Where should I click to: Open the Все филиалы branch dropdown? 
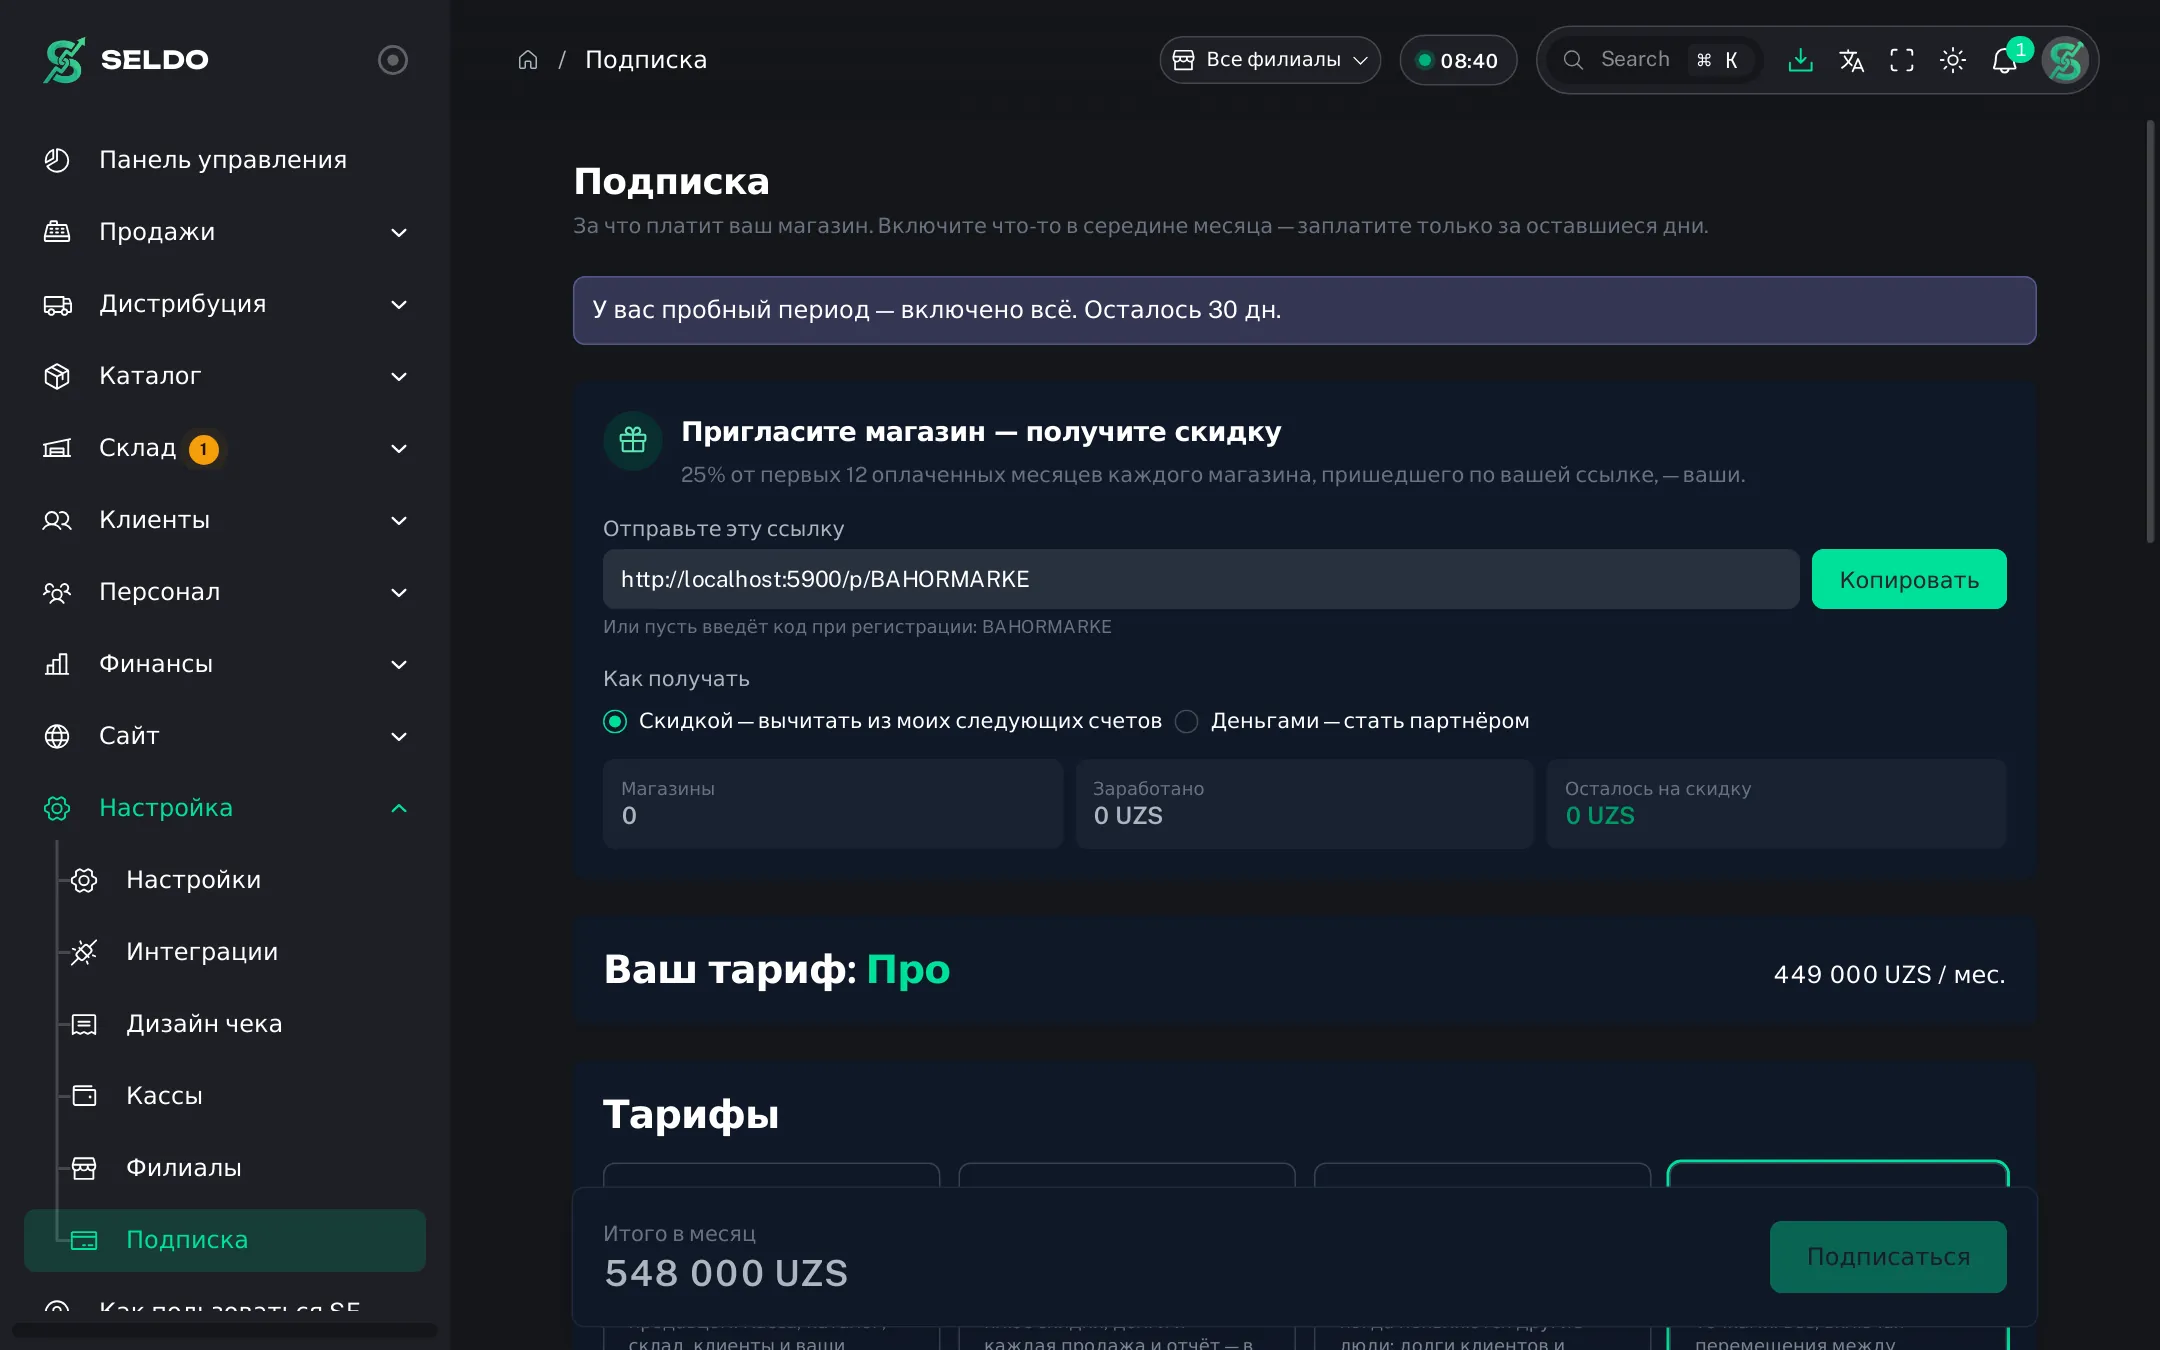1270,60
